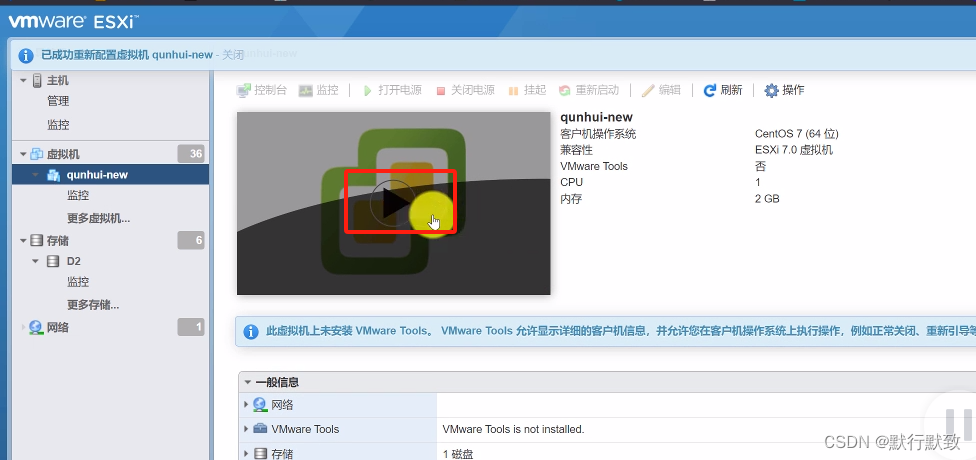Click the 监控 toolbar button

(319, 90)
